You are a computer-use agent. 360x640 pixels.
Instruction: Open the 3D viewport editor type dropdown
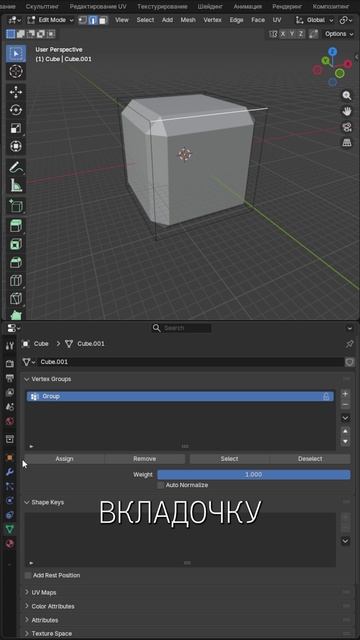15,20
